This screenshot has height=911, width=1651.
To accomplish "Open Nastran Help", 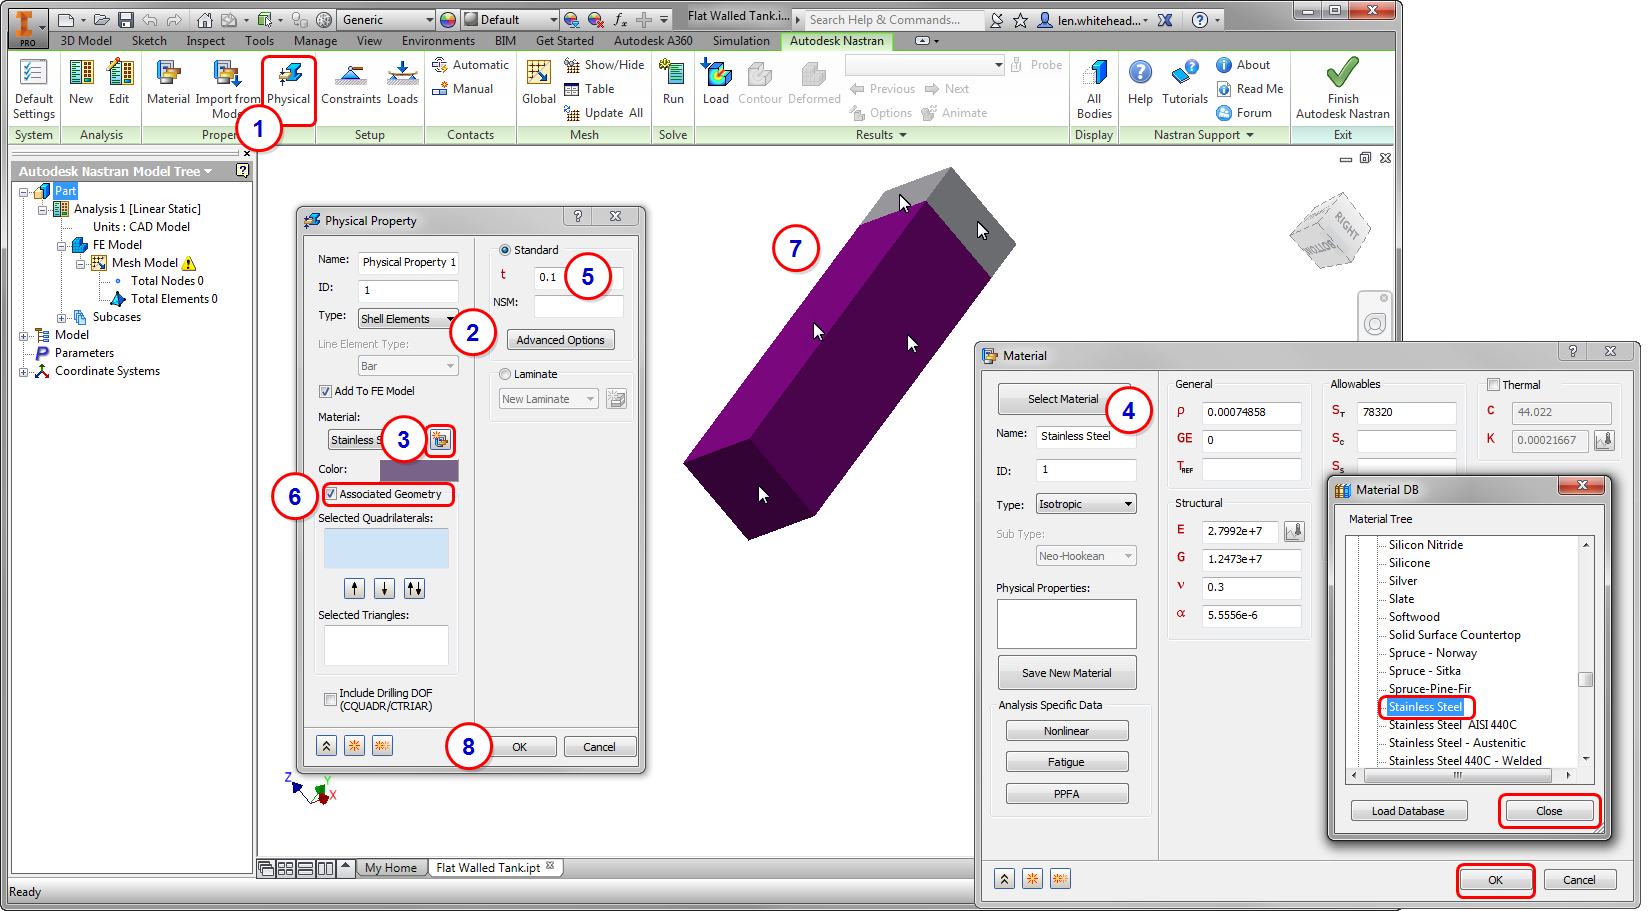I will [x=1140, y=82].
